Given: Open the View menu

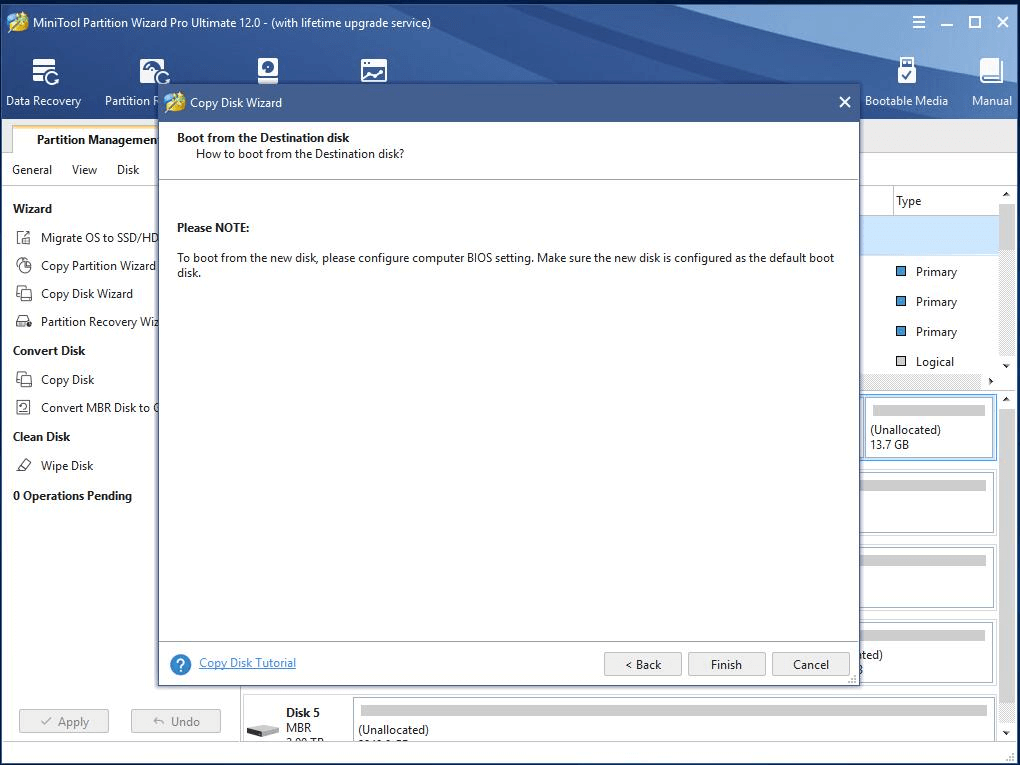Looking at the screenshot, I should click(85, 170).
